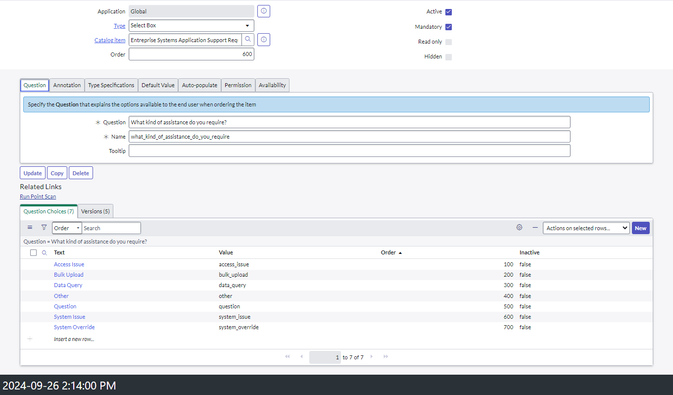Click the Catalog item input field

(185, 40)
